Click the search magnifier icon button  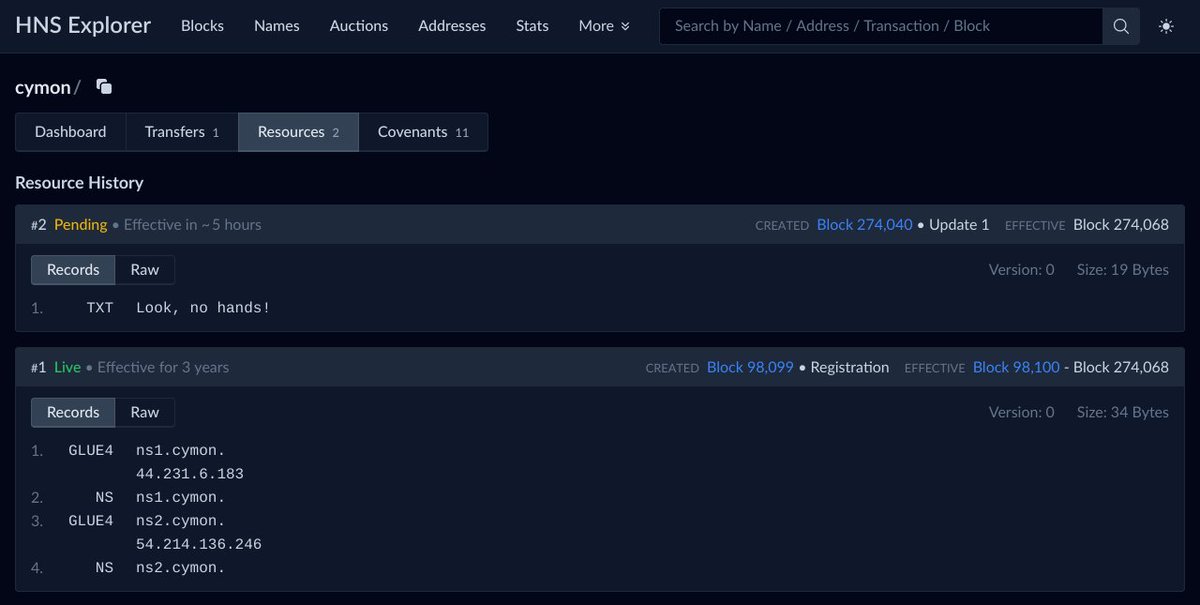1121,26
